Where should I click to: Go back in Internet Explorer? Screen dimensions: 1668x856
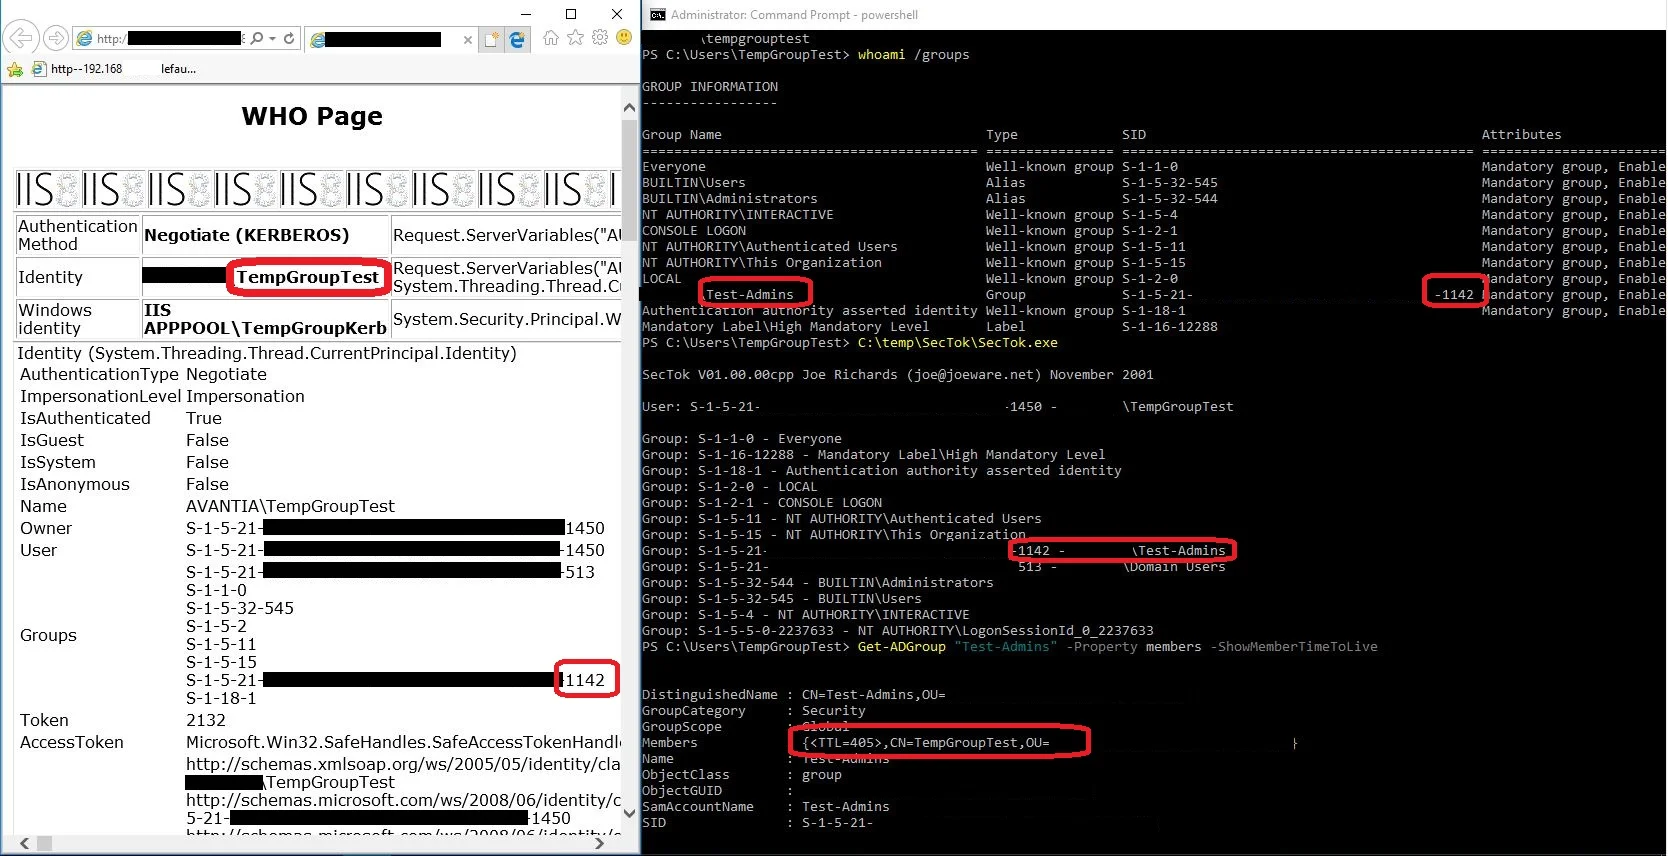[21, 38]
